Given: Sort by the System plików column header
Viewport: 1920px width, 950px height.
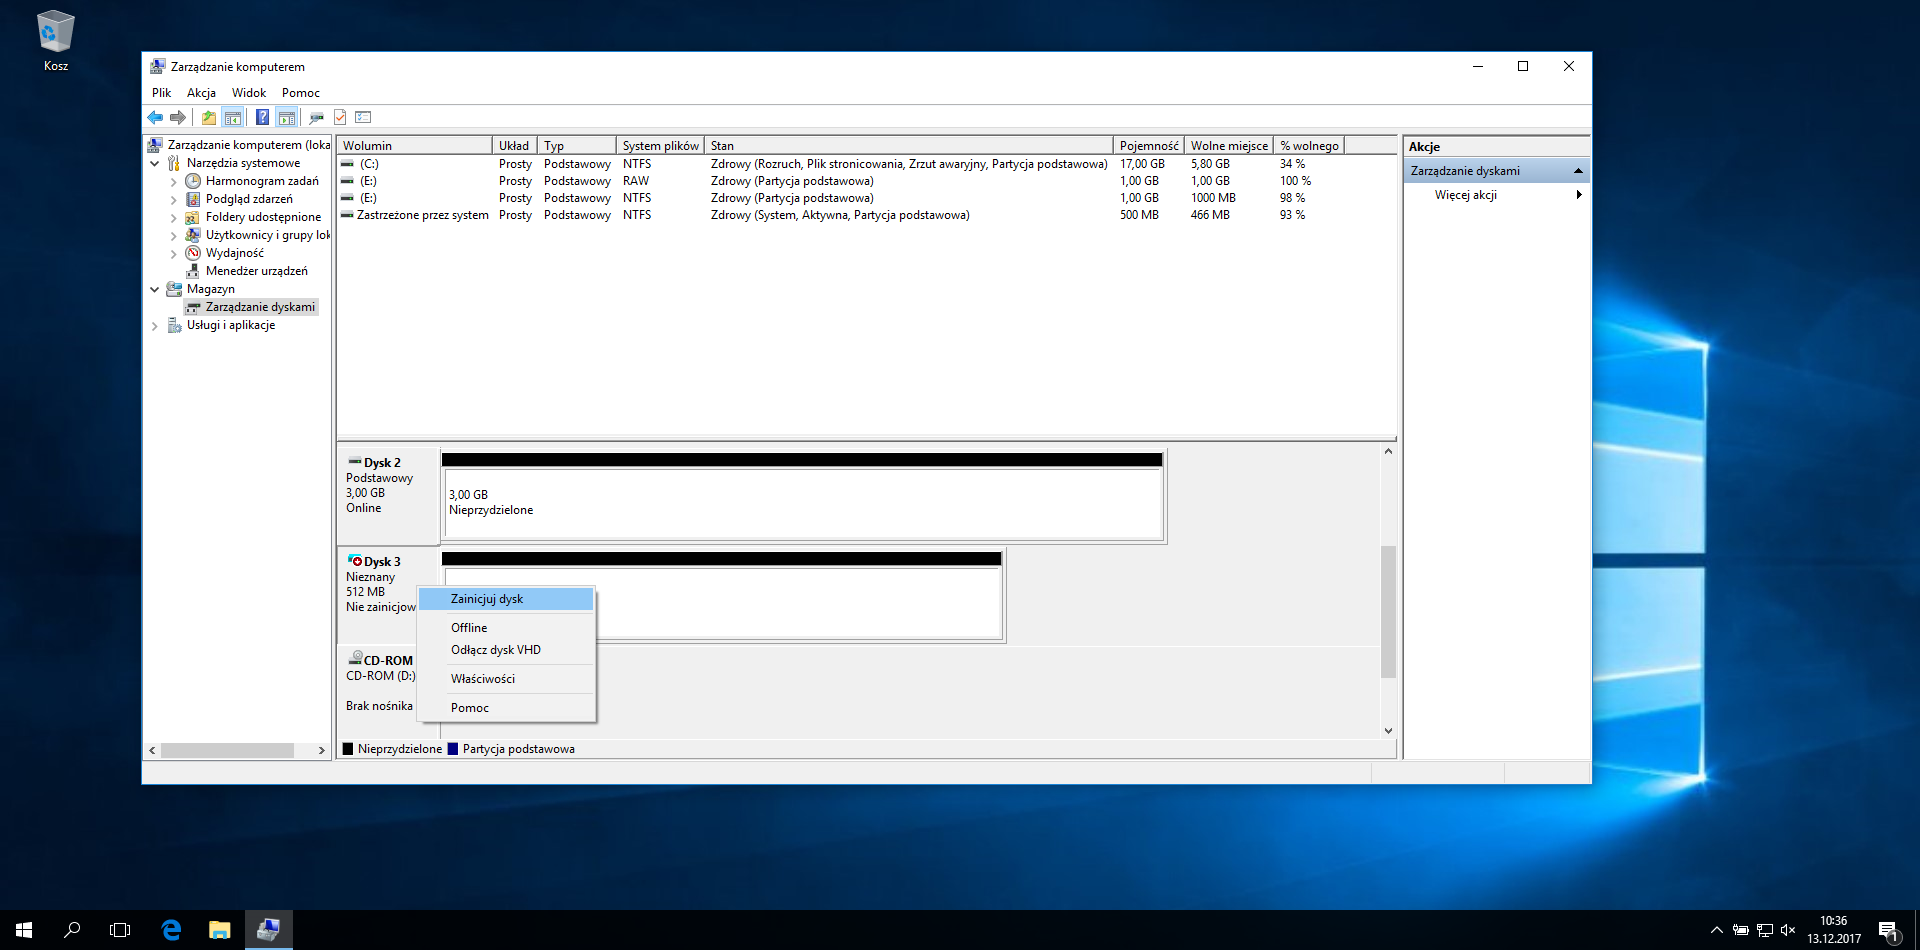Looking at the screenshot, I should pos(660,146).
